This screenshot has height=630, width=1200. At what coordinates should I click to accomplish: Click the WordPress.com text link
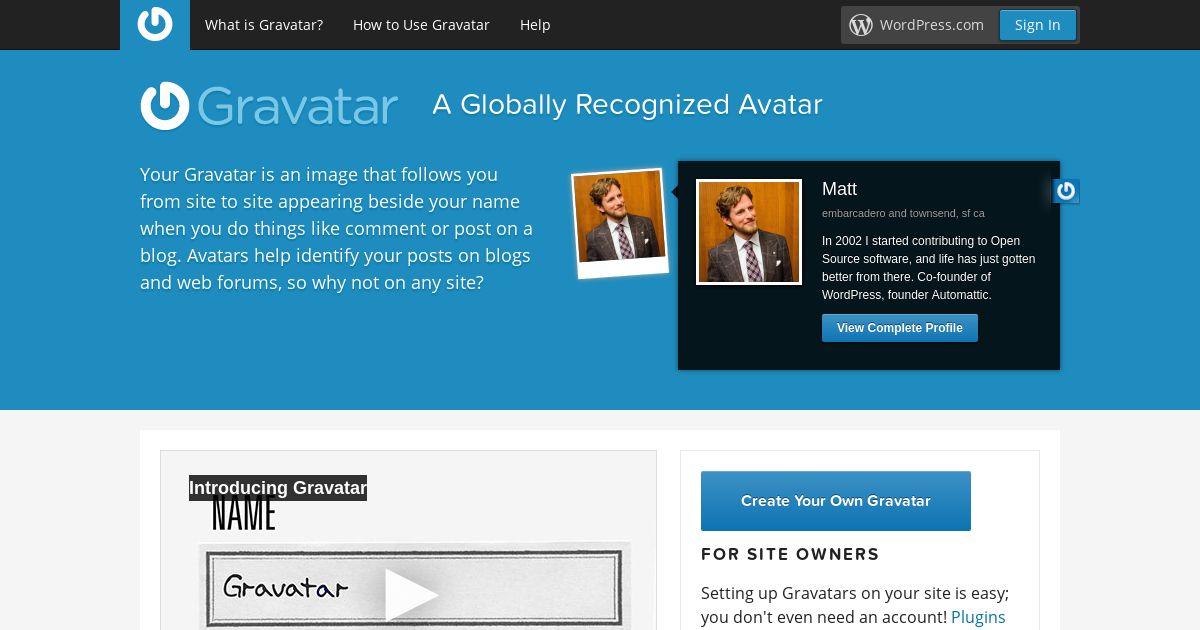(x=932, y=25)
